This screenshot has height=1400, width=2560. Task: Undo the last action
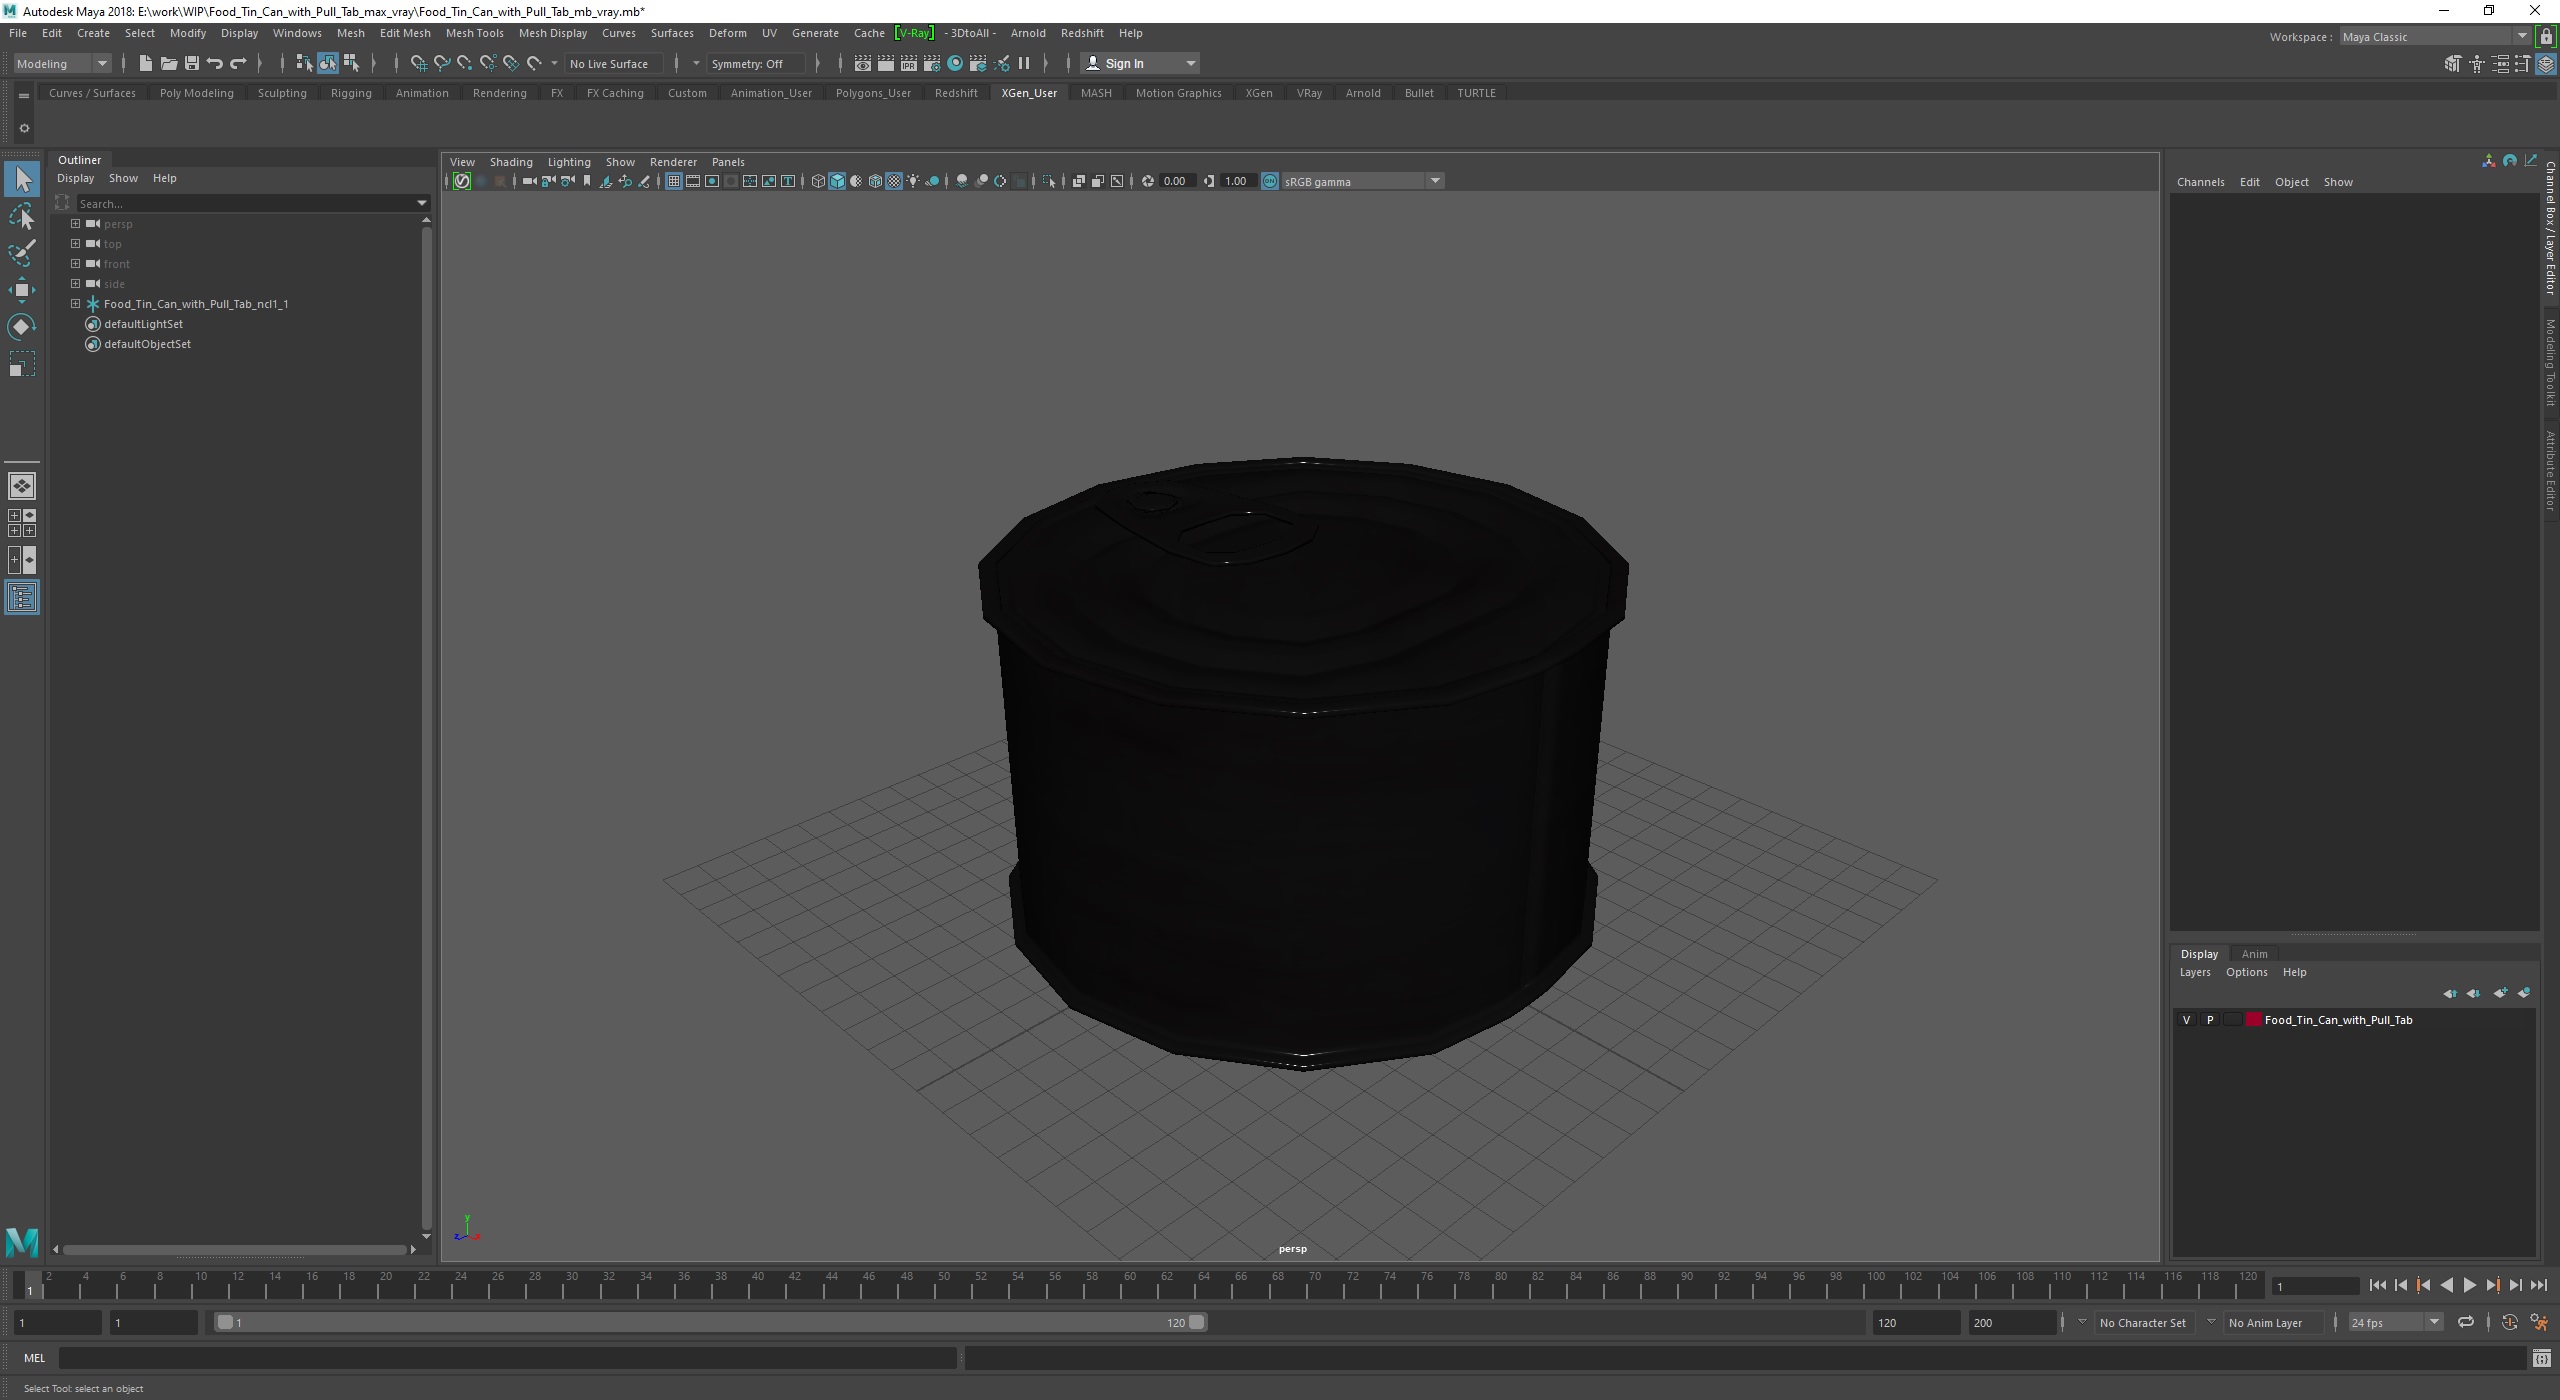coord(214,63)
